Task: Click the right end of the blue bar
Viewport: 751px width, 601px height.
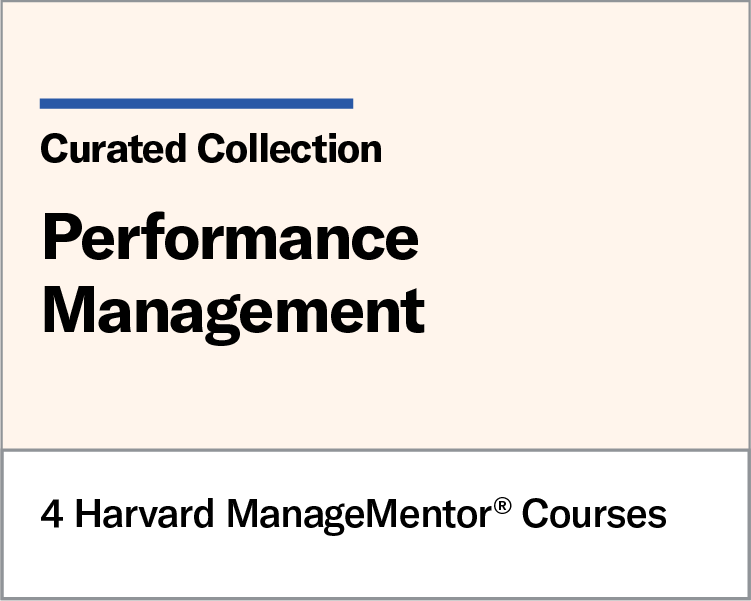Action: click(349, 103)
